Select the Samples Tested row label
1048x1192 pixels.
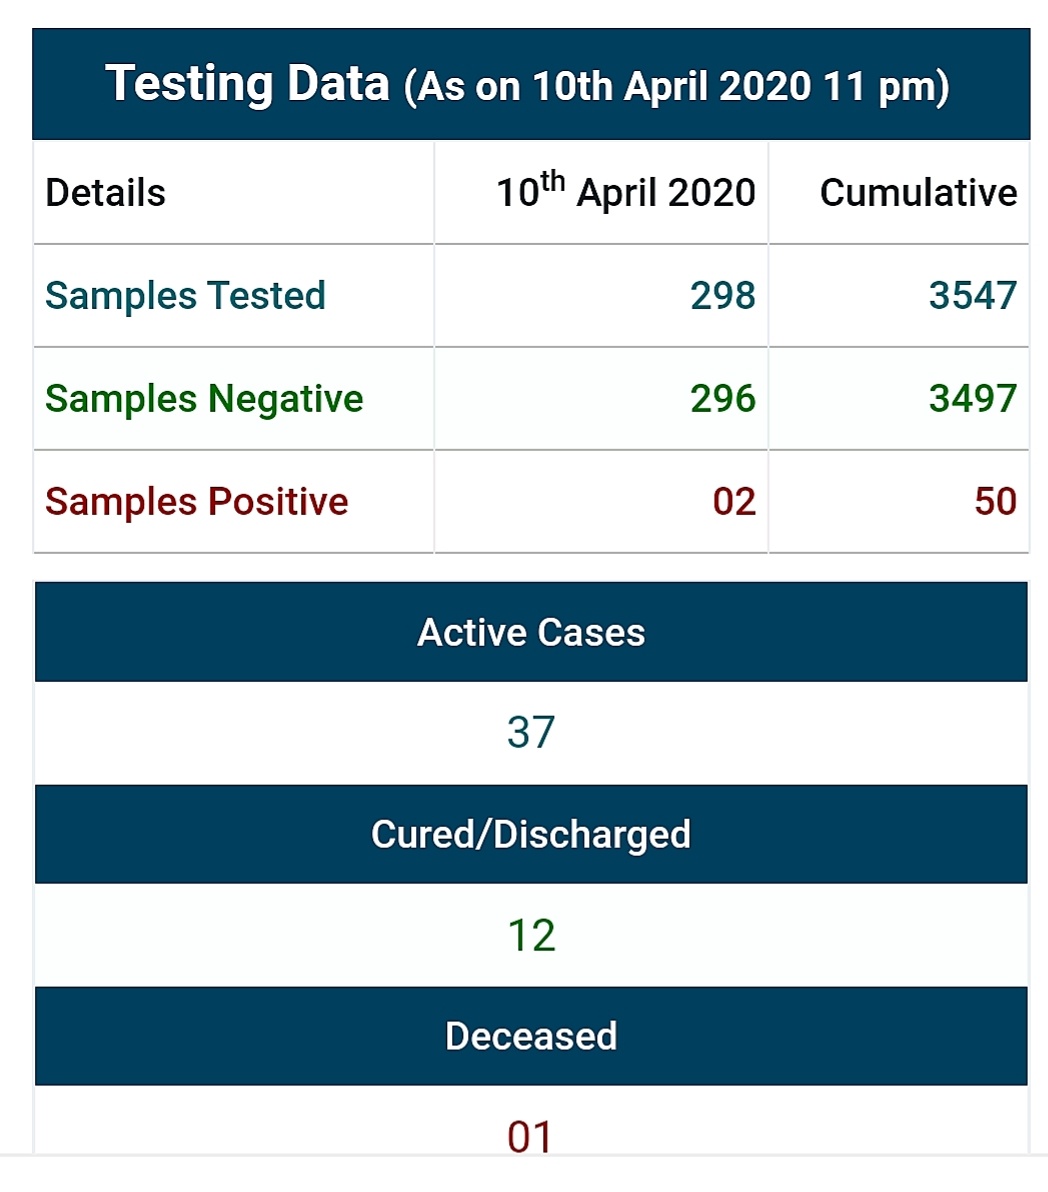coord(185,296)
